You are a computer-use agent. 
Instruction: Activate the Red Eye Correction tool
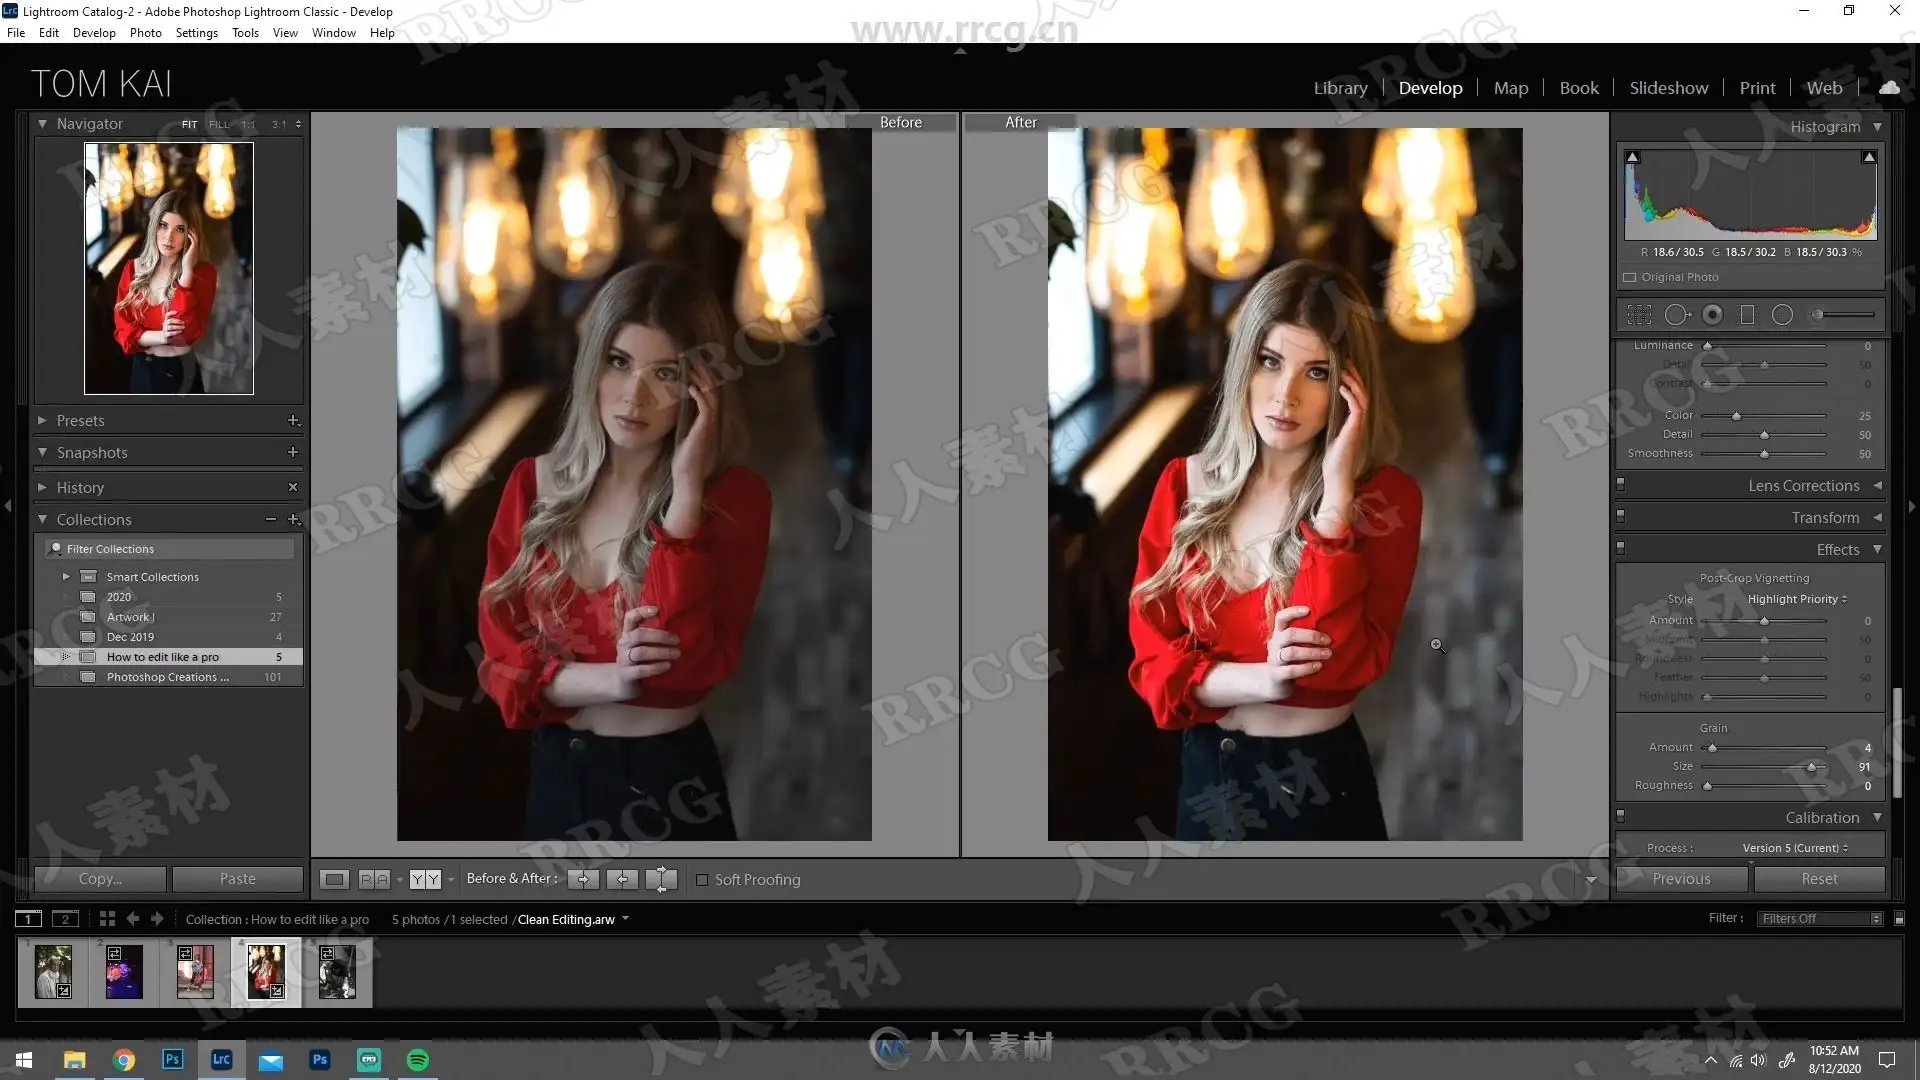[x=1712, y=315]
